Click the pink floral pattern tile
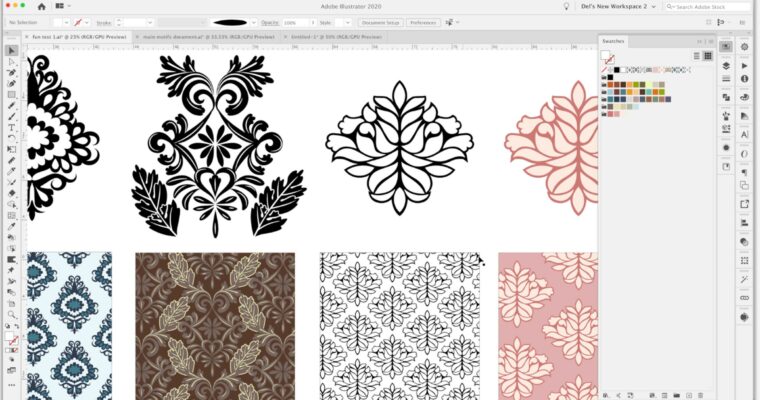The width and height of the screenshot is (760, 400). click(548, 326)
